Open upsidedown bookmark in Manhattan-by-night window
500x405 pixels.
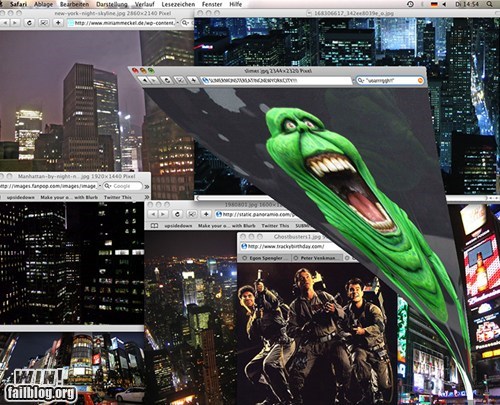click(21, 197)
